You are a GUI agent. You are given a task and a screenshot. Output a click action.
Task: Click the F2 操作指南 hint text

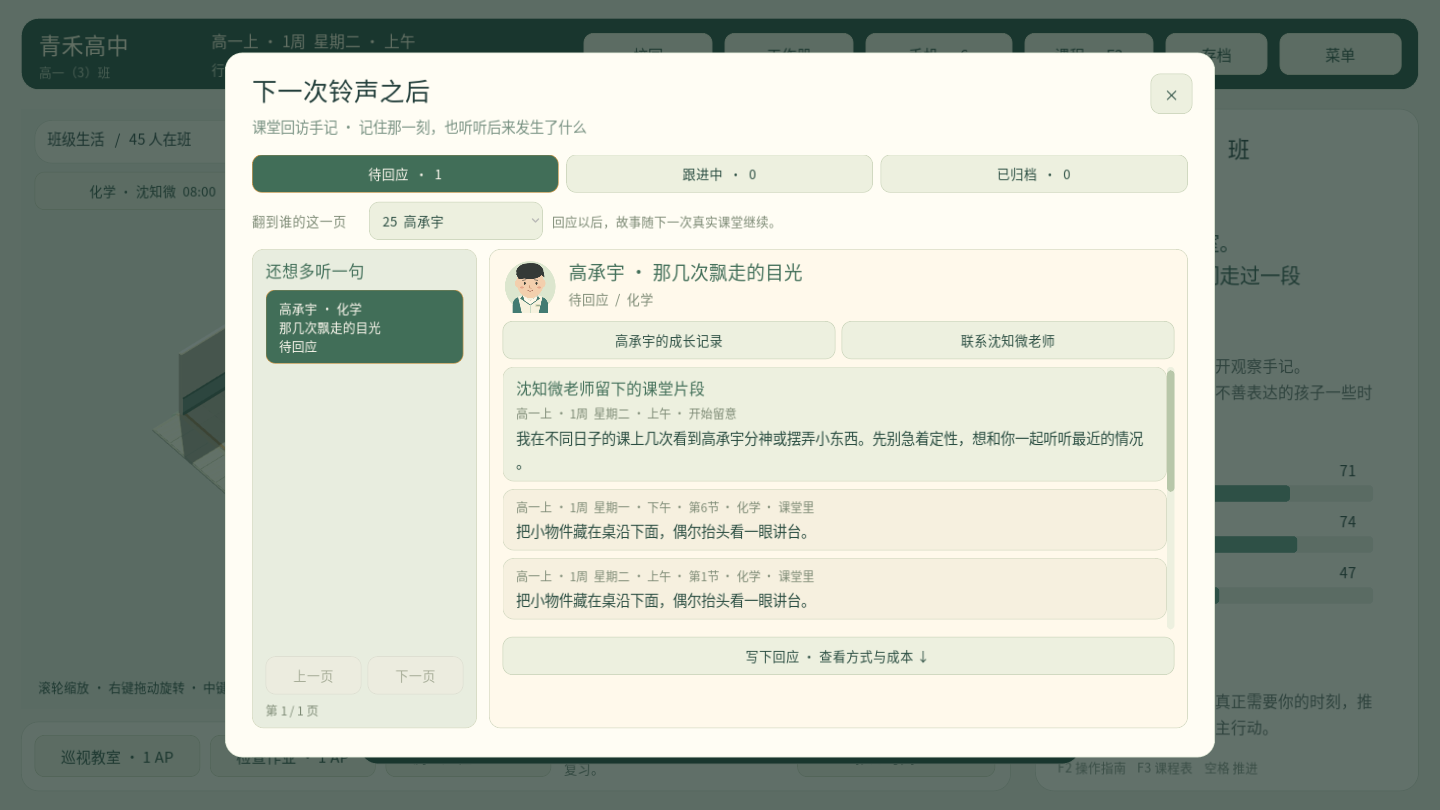coord(1091,768)
